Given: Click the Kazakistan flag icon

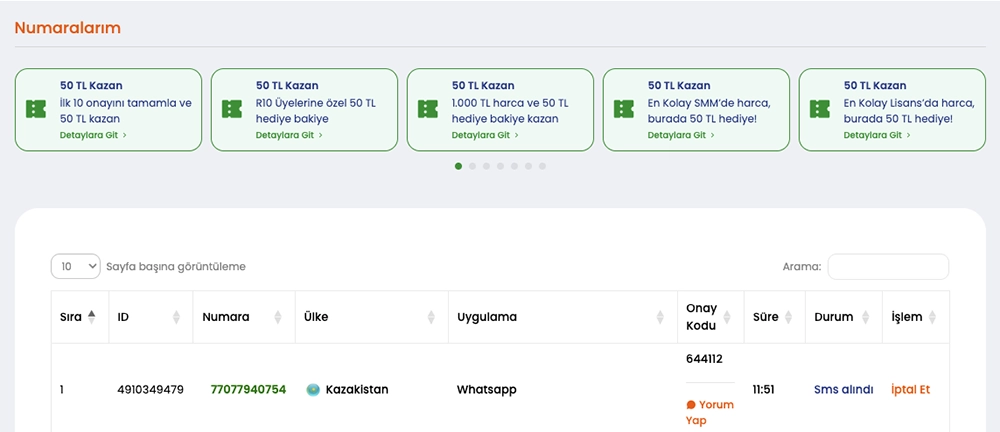Looking at the screenshot, I should click(313, 390).
